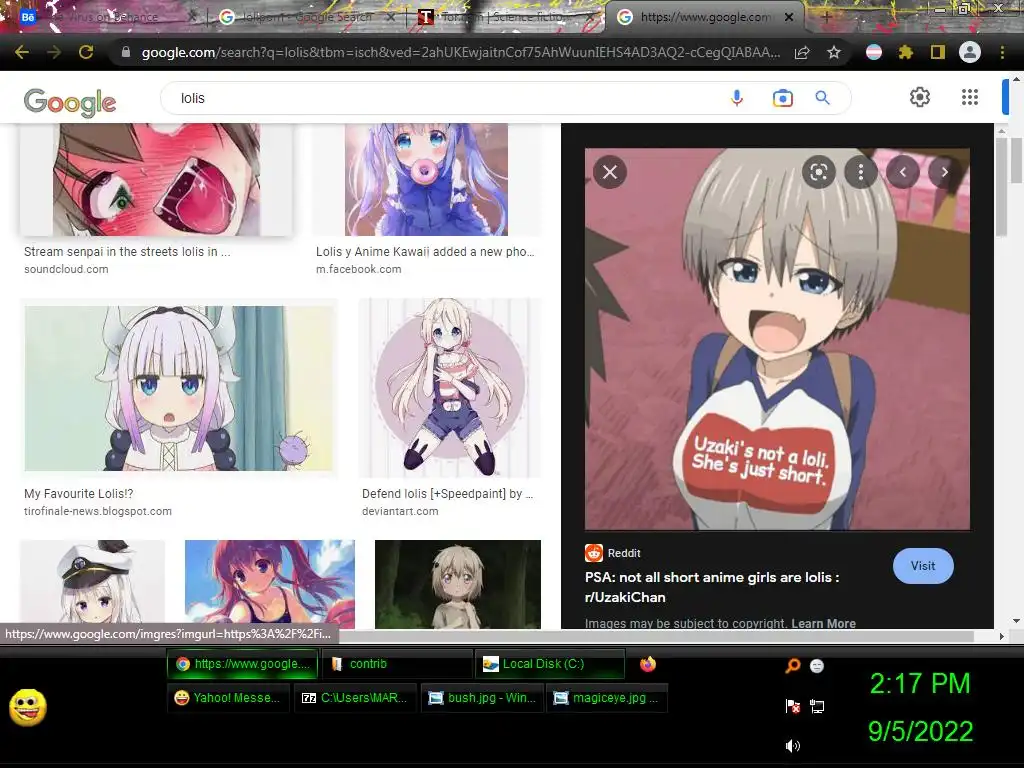Show the next image in the preview

click(x=944, y=172)
